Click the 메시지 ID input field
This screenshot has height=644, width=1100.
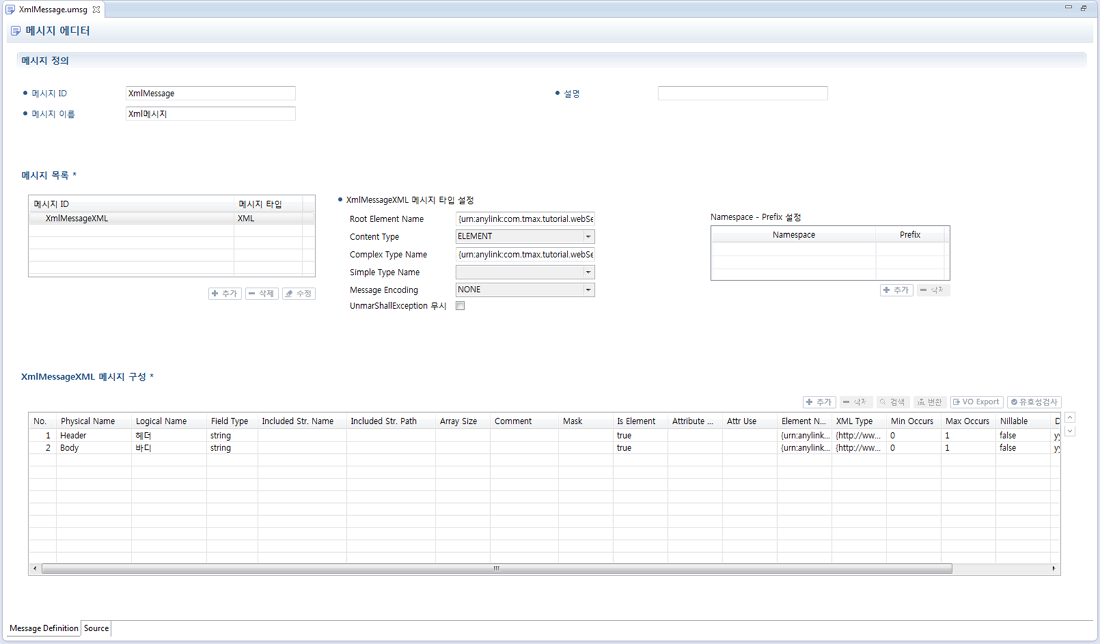click(210, 94)
